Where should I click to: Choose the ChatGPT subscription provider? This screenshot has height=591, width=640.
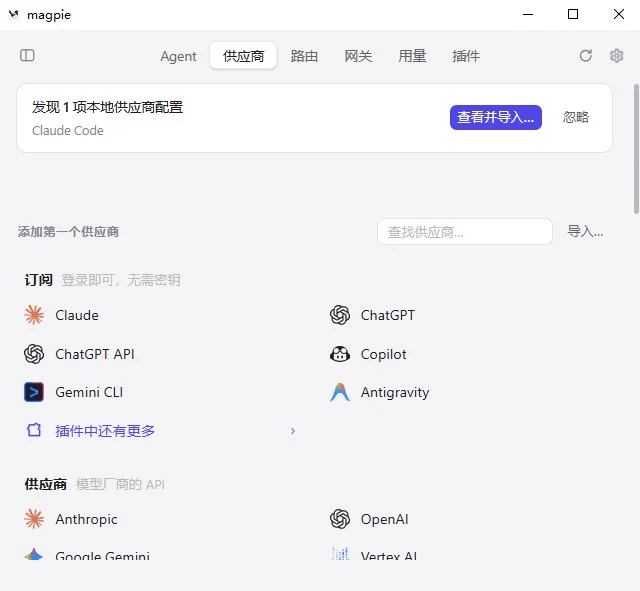click(387, 315)
